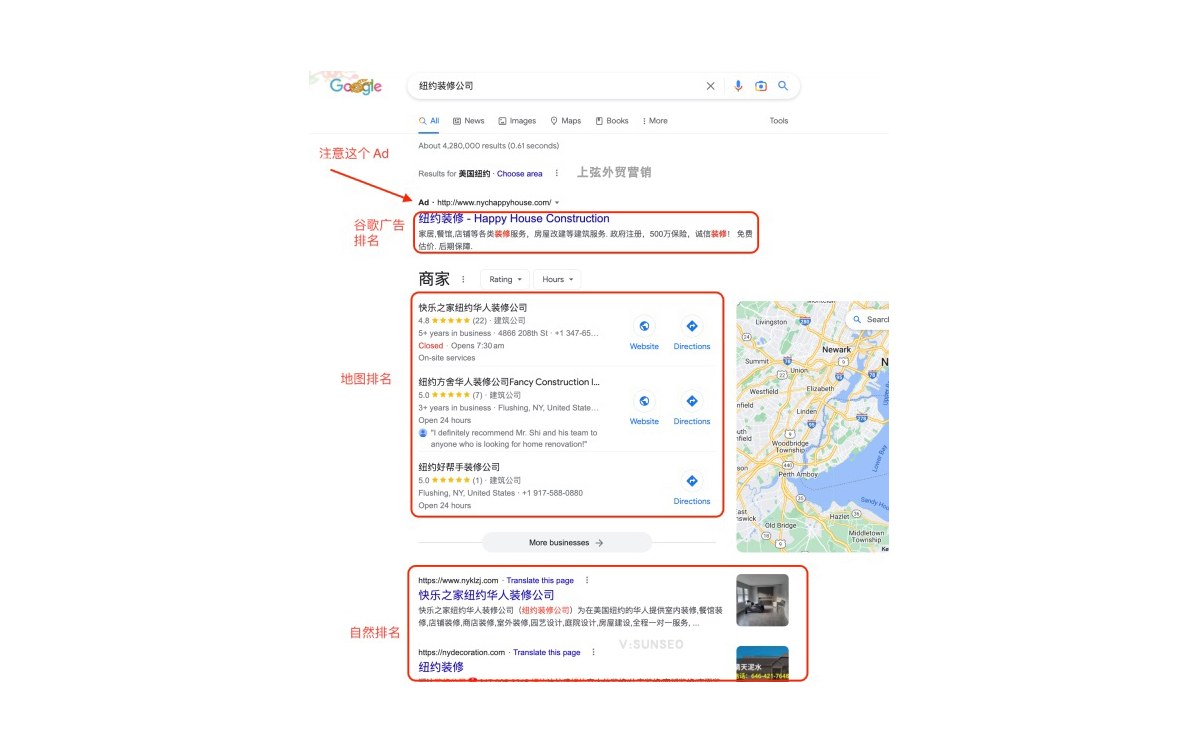1200x750 pixels.
Task: Open three-dot menu beside 商家 heading
Action: click(463, 280)
